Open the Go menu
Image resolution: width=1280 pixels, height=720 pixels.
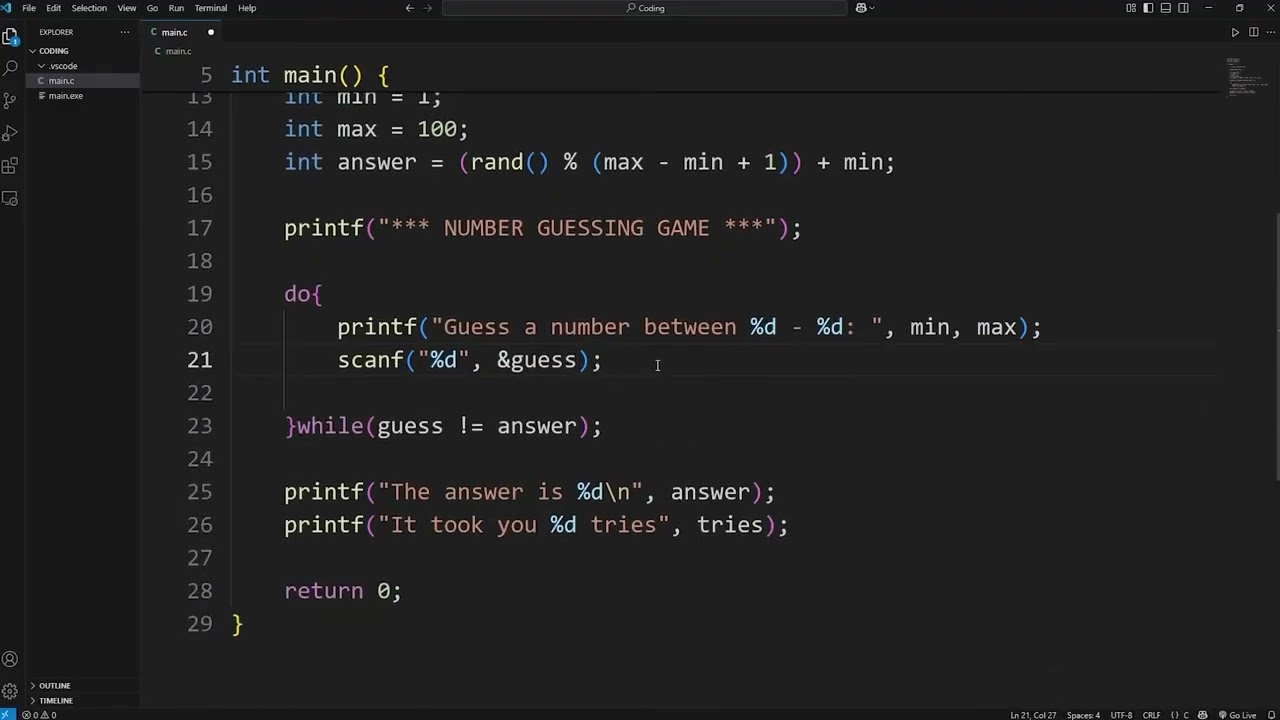(152, 8)
